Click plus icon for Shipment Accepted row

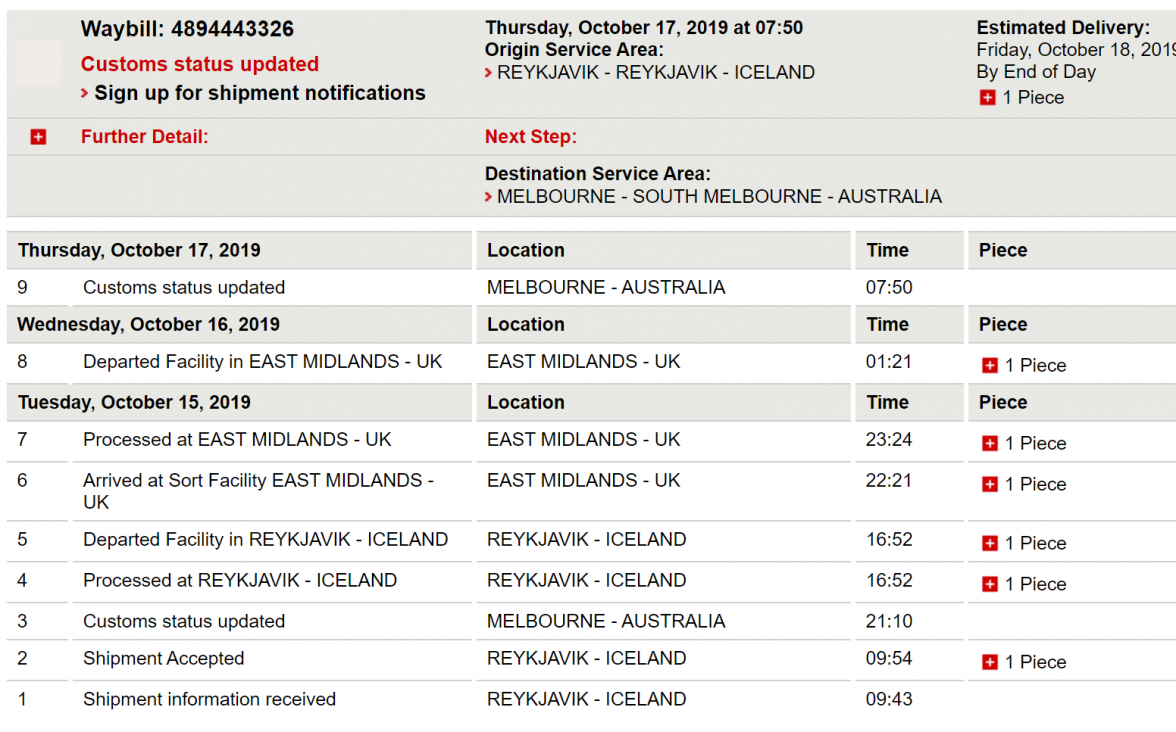[990, 663]
